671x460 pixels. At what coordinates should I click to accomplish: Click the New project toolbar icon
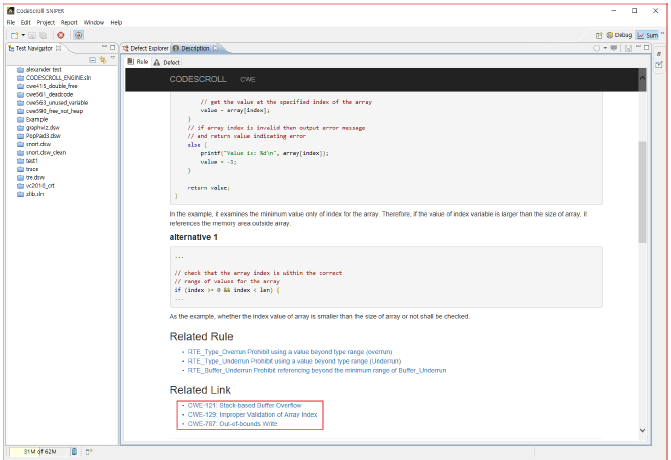15,36
